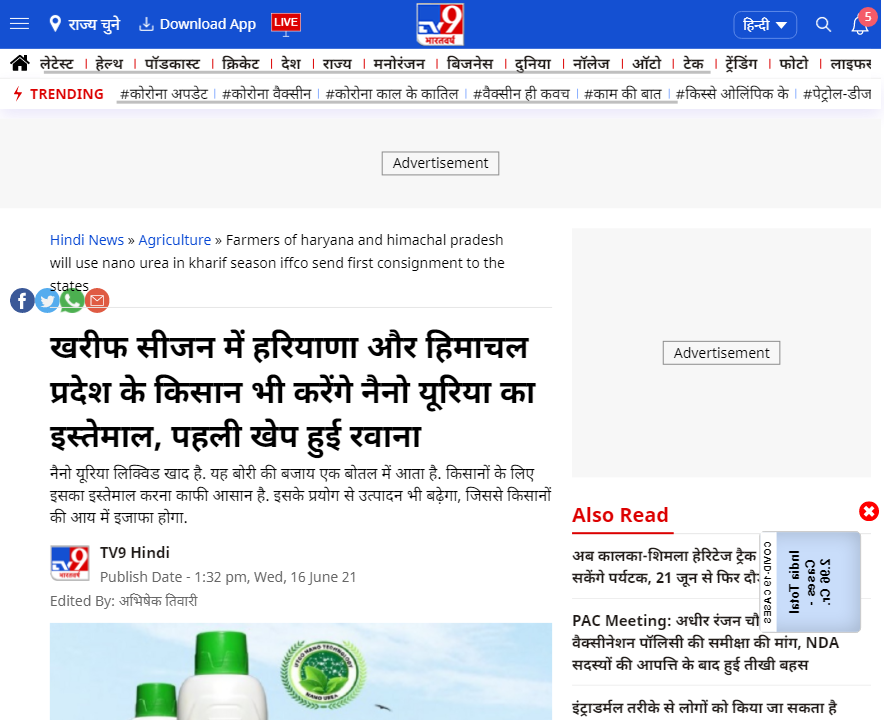Follow the Hindi News breadcrumb link
Viewport: 884px width, 720px height.
click(x=87, y=239)
